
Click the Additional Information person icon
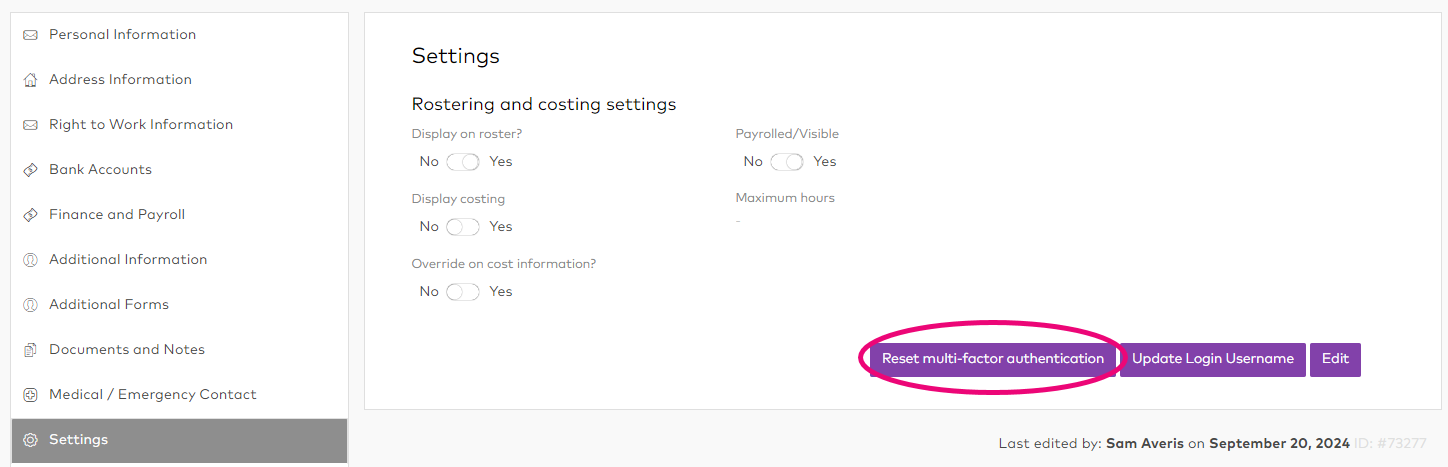[30, 260]
